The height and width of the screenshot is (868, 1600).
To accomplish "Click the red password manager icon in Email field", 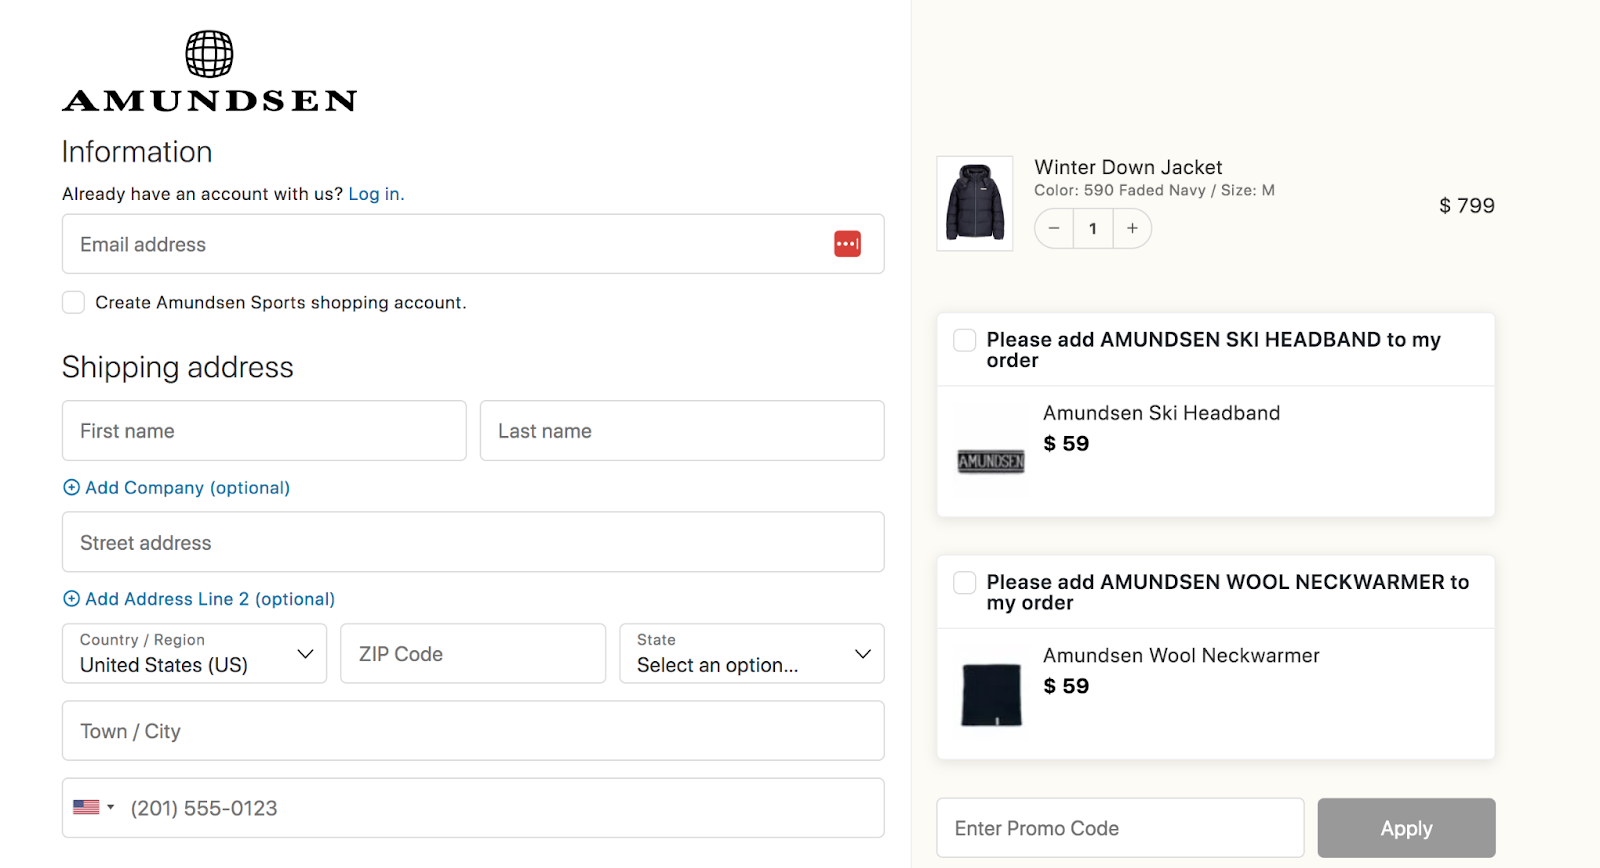I will (847, 244).
